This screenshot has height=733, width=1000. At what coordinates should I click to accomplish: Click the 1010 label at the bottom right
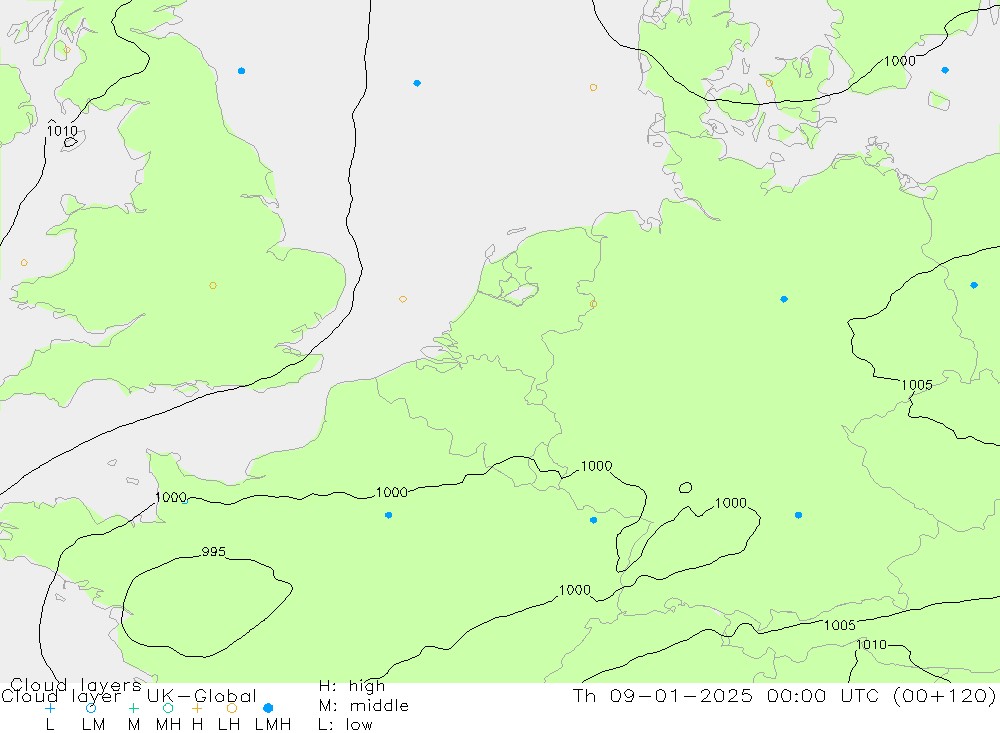point(871,644)
